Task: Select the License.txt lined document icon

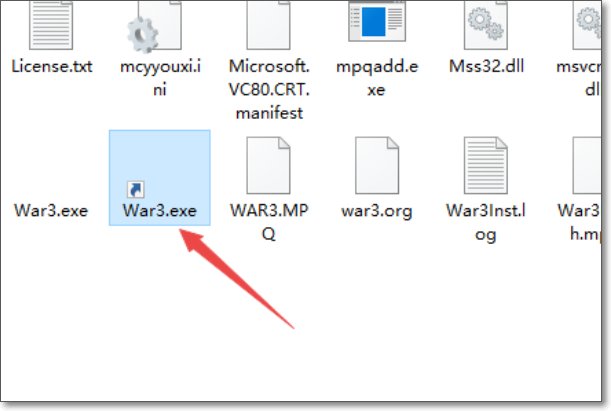Action: 51,25
